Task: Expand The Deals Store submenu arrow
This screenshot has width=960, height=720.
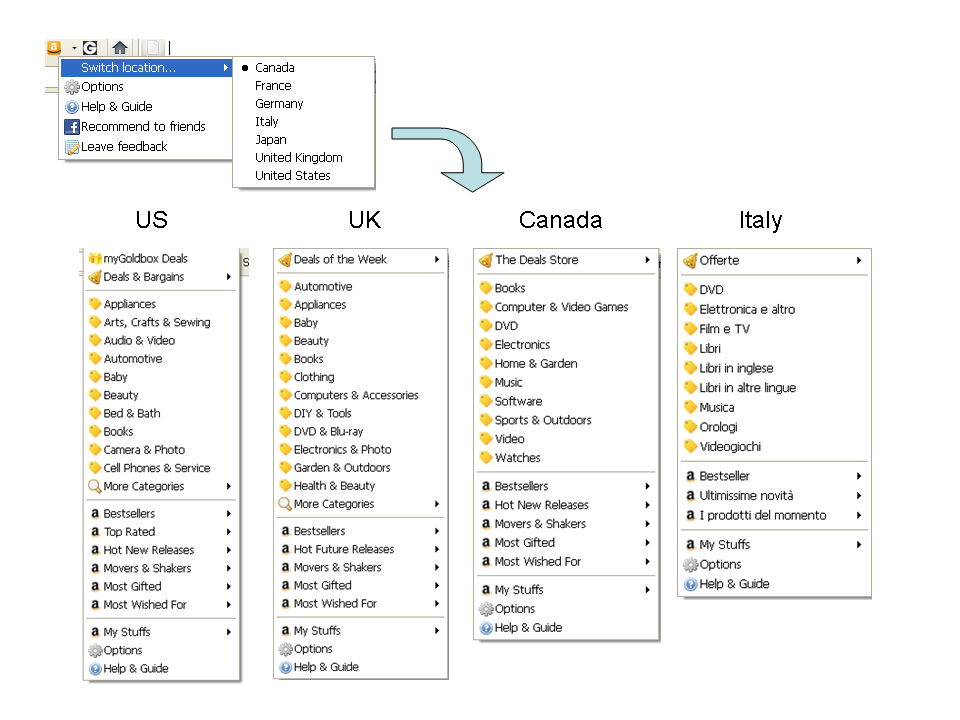Action: click(x=648, y=260)
